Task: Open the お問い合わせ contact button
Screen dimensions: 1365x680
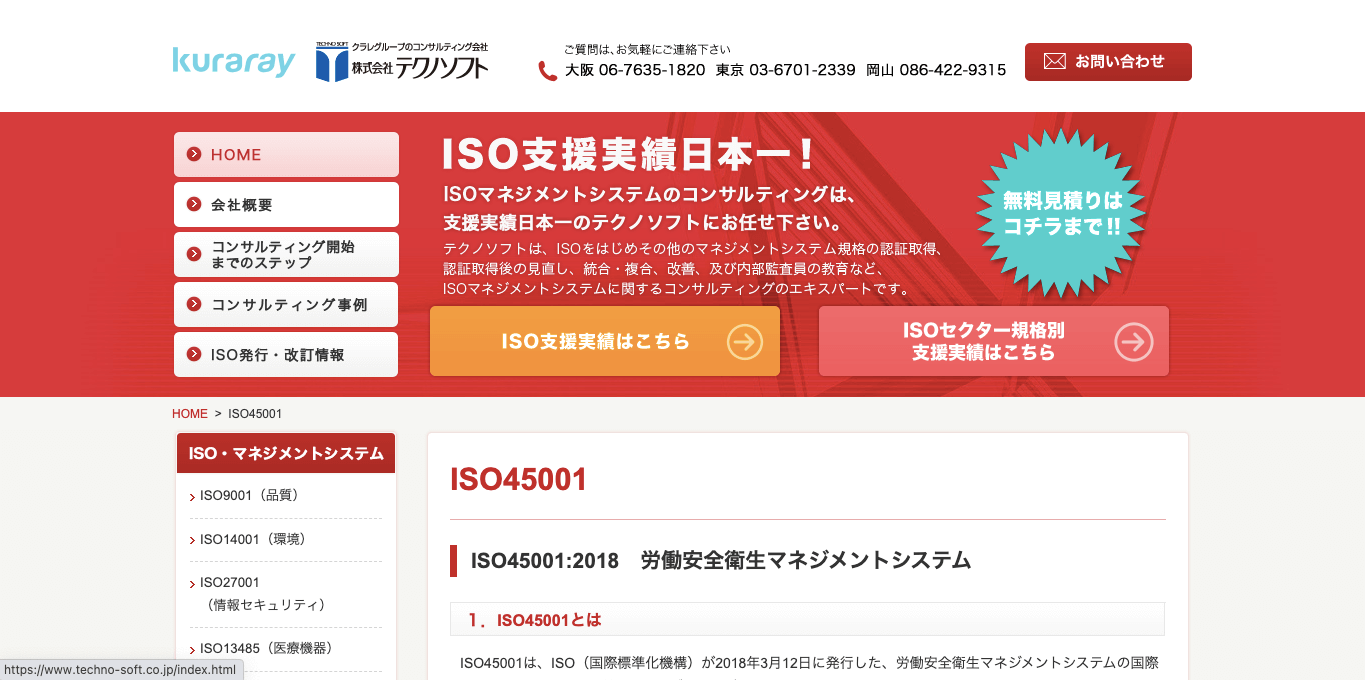Action: pos(1108,62)
